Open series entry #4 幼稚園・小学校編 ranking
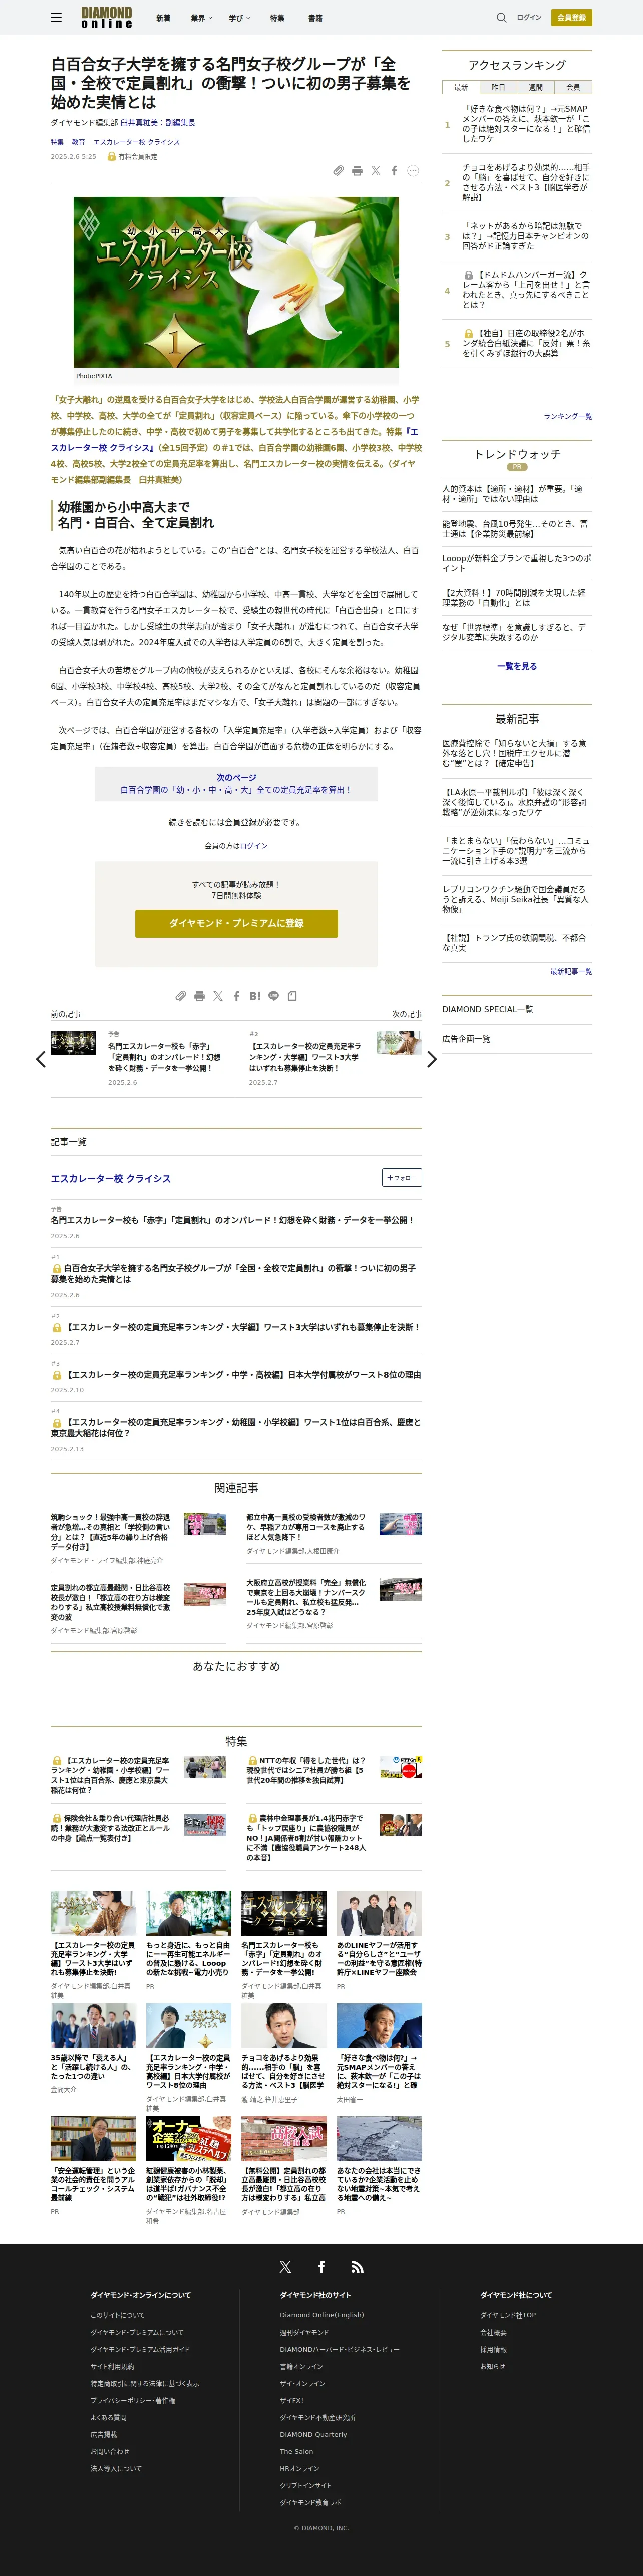 [x=236, y=1428]
